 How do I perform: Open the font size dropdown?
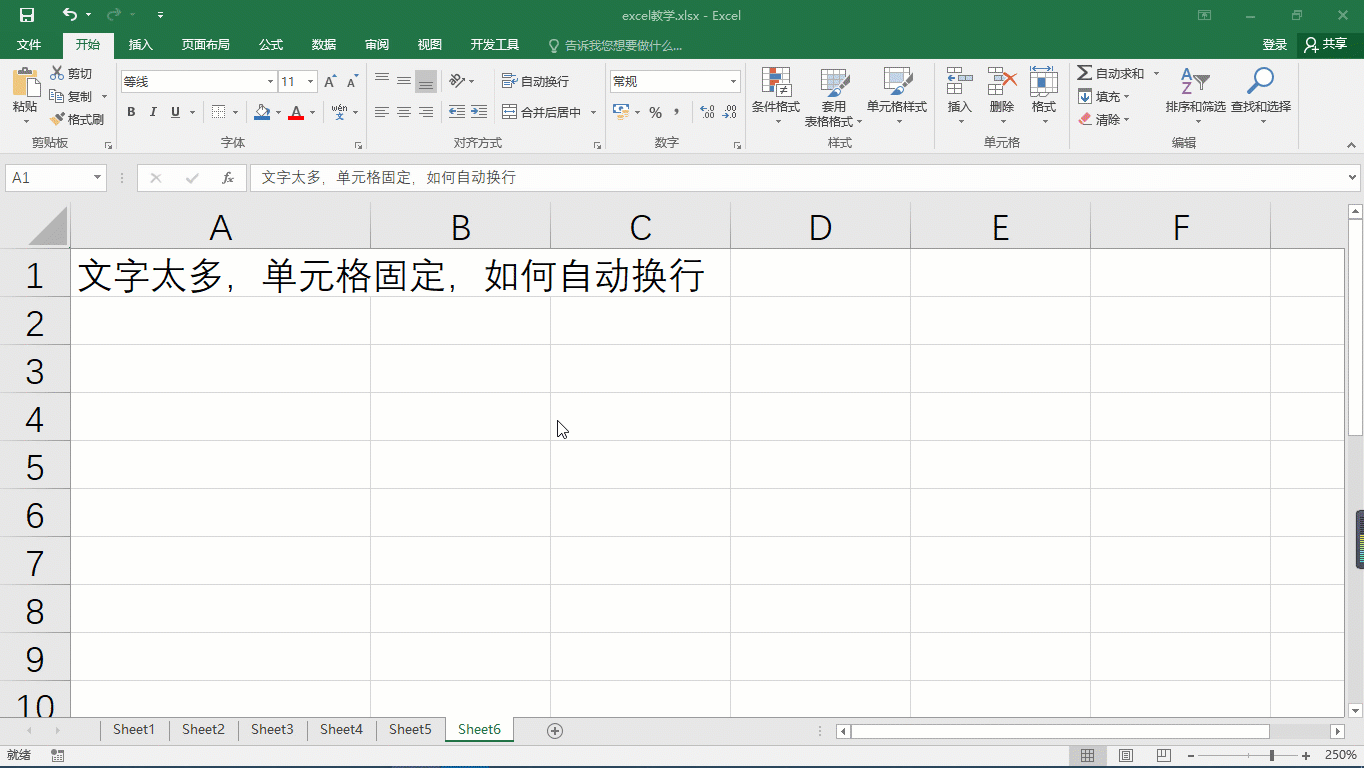point(309,80)
